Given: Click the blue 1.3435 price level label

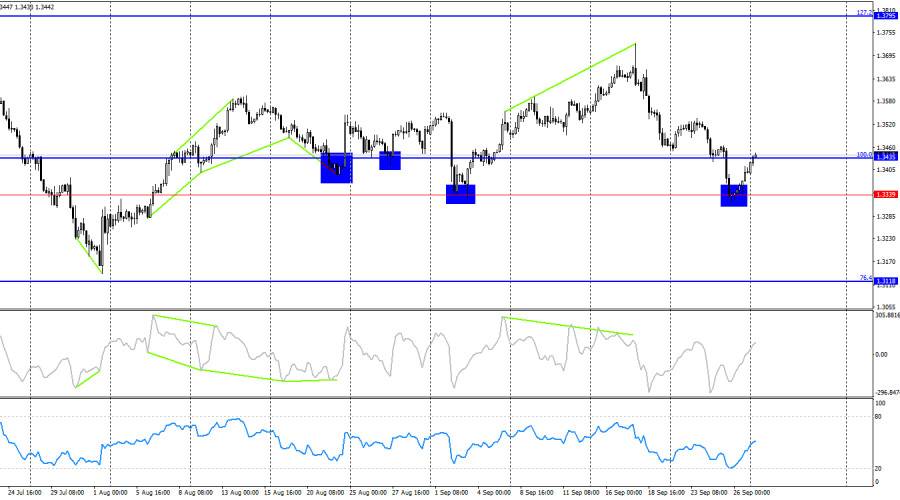Looking at the screenshot, I should (x=886, y=157).
